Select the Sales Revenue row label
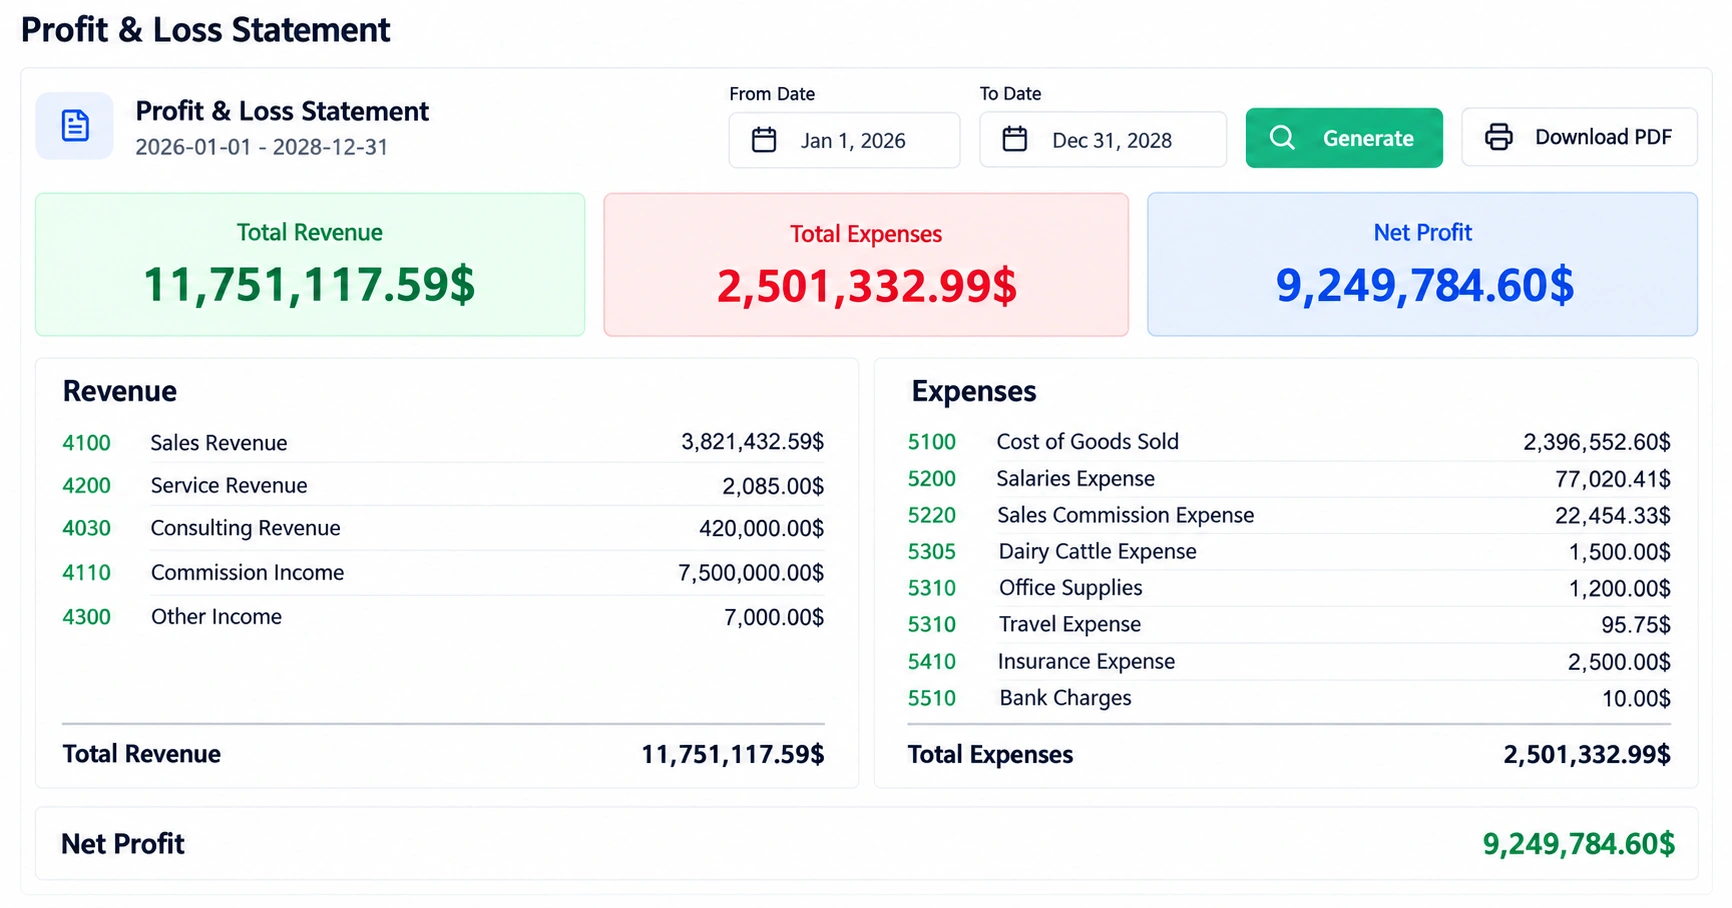Screen dimensions: 1732x908 [219, 443]
